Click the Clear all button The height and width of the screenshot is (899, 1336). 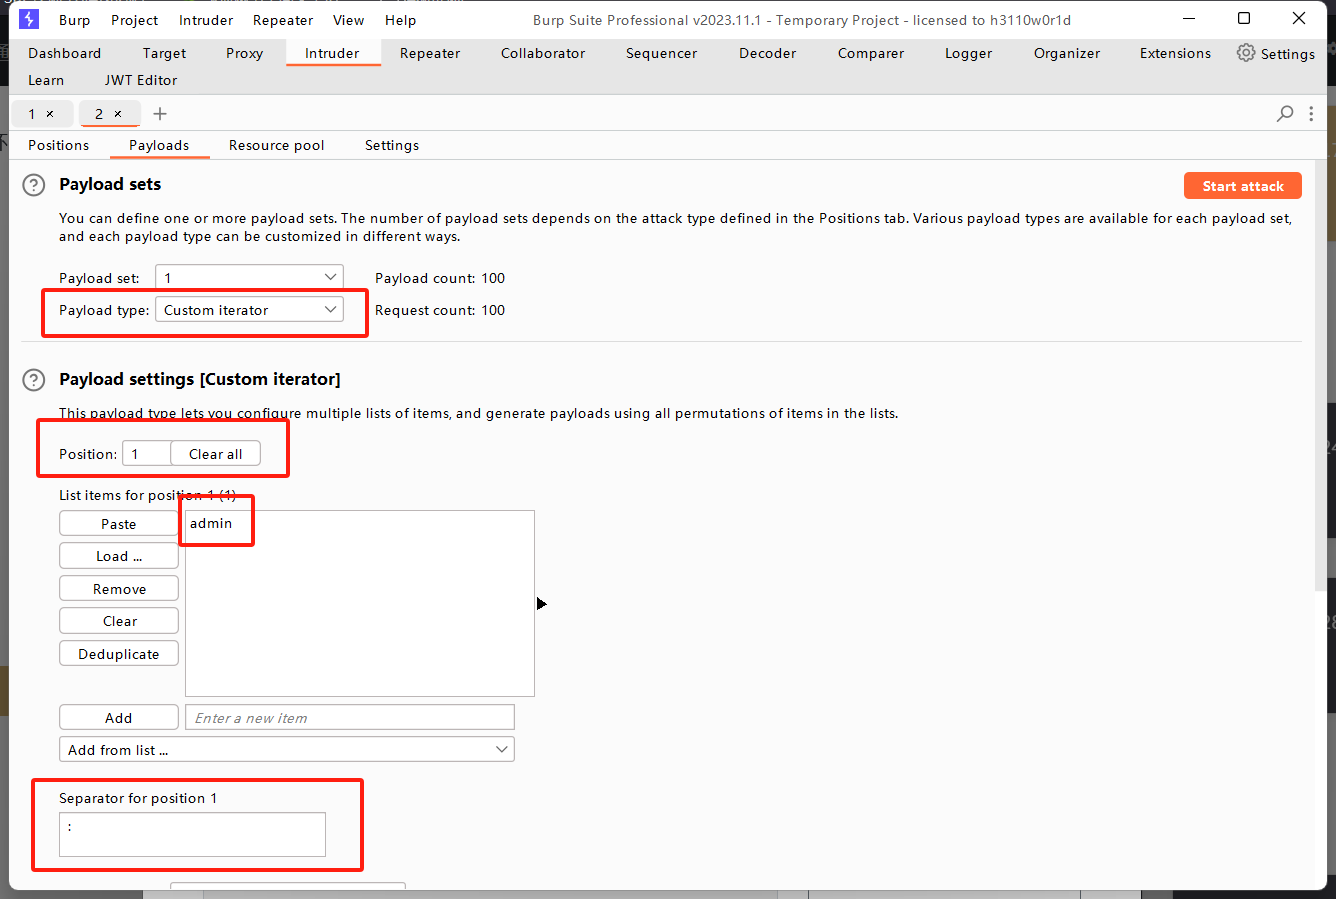point(216,453)
